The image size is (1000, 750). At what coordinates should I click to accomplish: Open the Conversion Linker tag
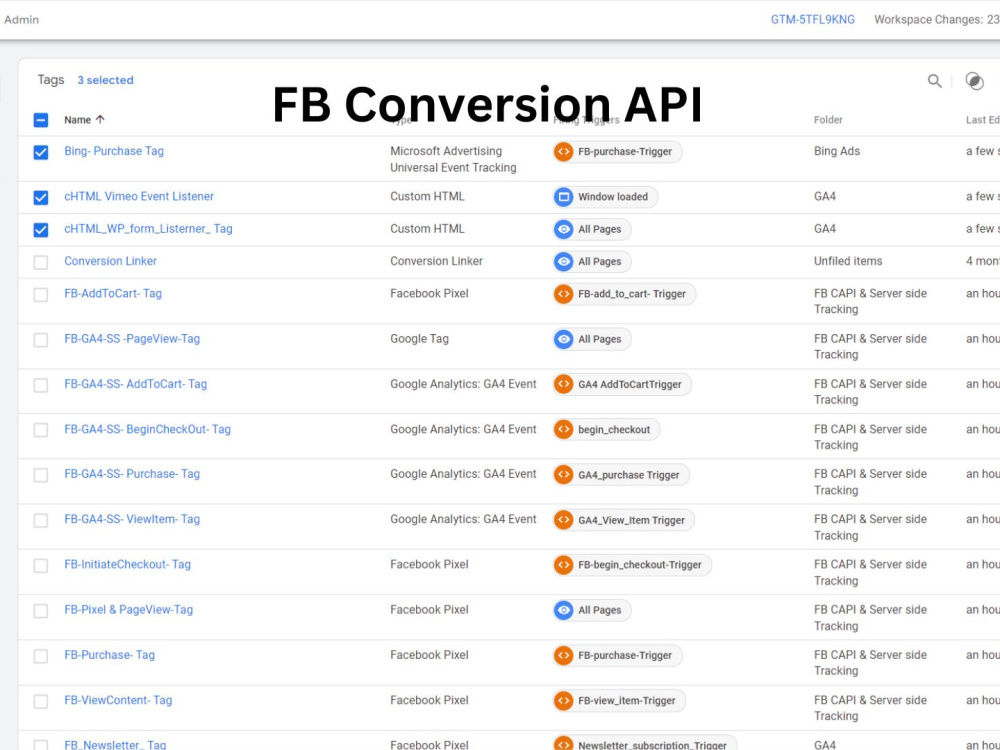[x=110, y=261]
